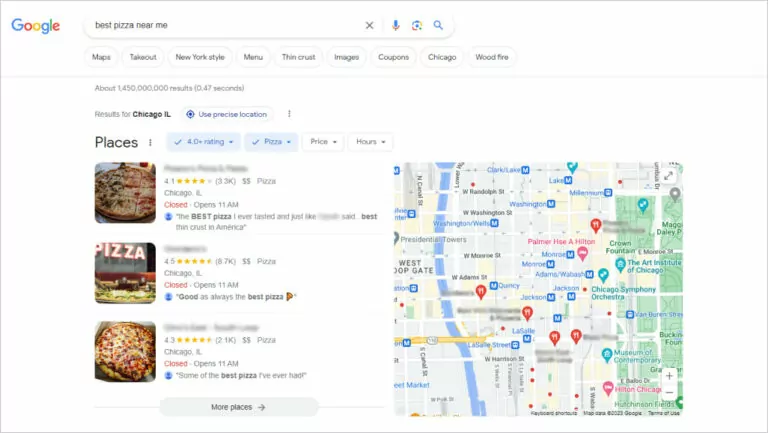Toggle the Pizza category filter

(271, 142)
